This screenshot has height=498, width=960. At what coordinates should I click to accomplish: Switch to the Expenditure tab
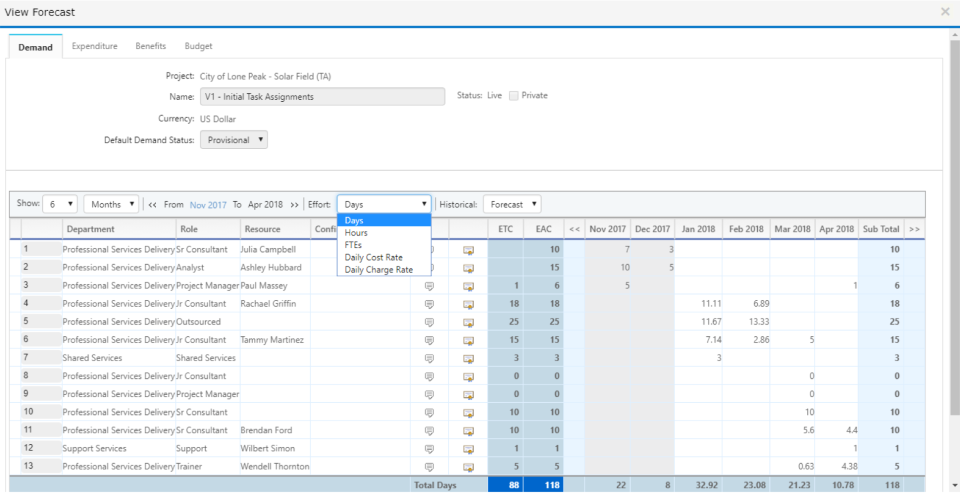tap(94, 46)
